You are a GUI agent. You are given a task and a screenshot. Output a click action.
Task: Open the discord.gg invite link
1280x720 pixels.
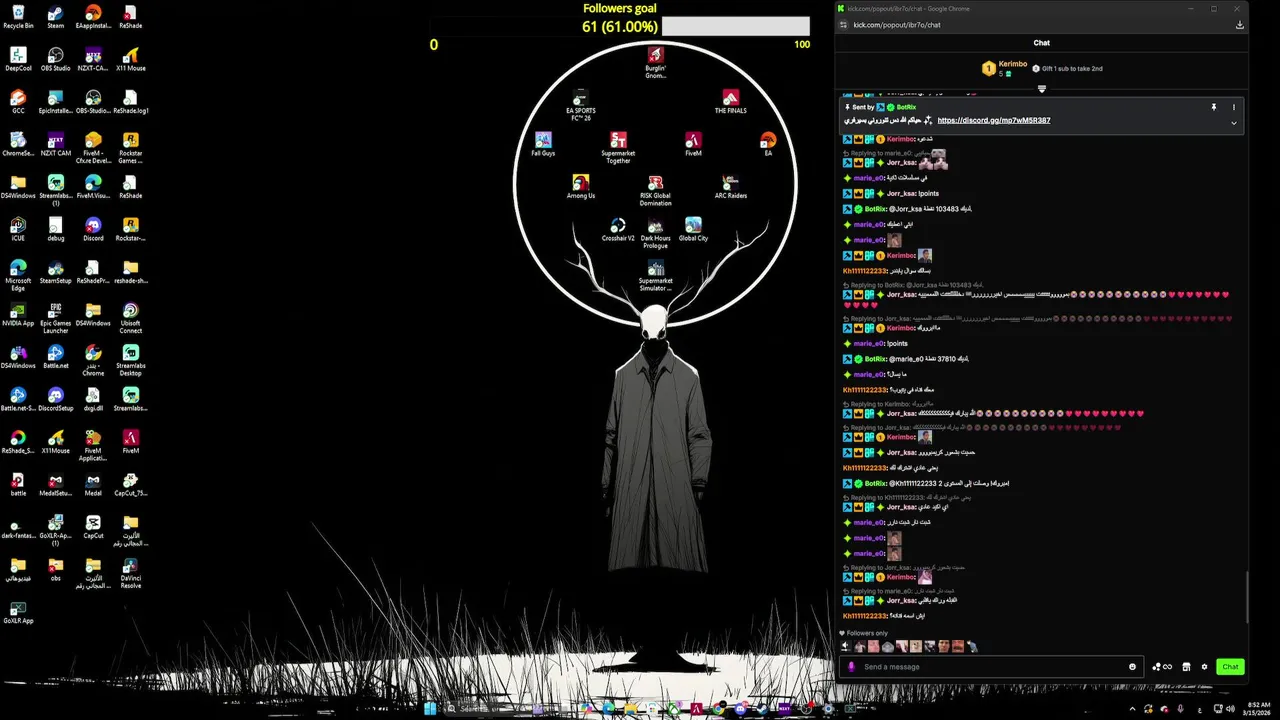993,120
